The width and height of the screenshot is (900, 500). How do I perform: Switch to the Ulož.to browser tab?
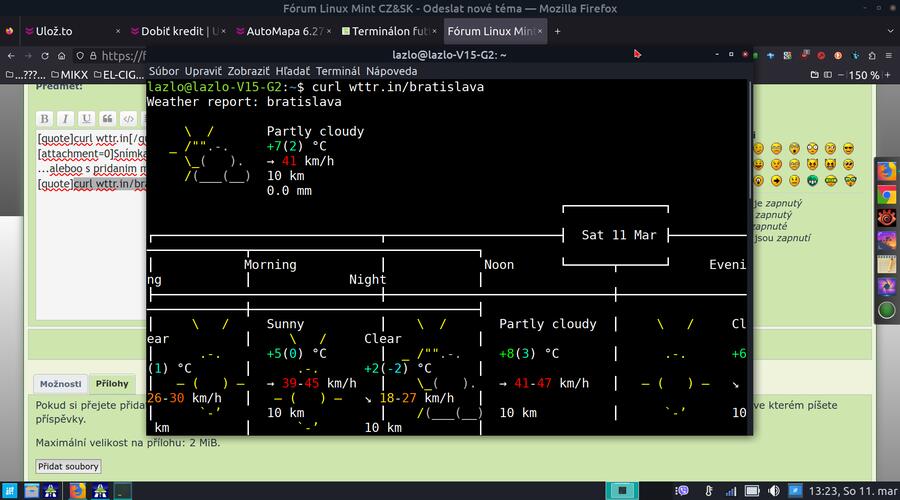50,31
